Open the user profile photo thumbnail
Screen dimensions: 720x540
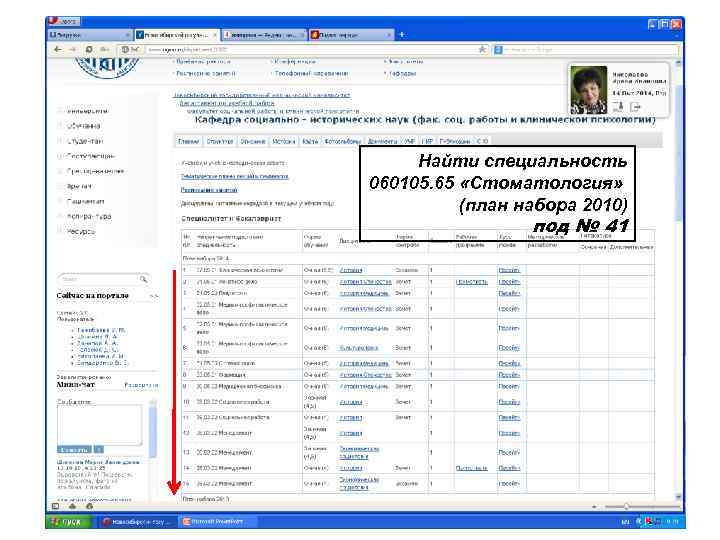click(x=588, y=90)
